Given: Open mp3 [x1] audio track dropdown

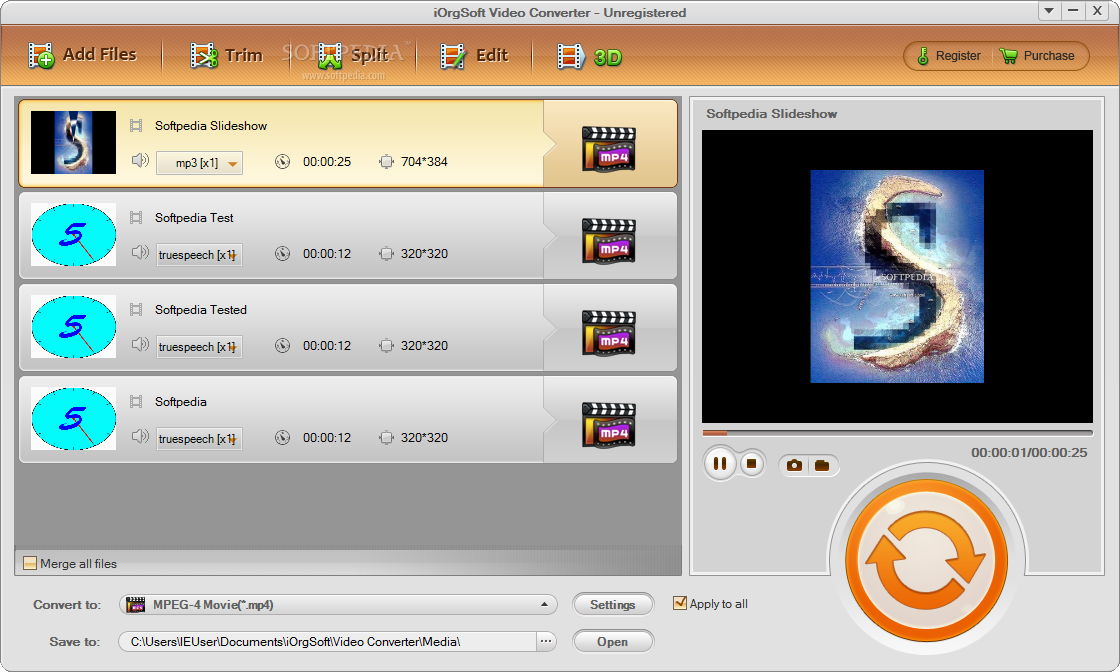Looking at the screenshot, I should (x=199, y=163).
